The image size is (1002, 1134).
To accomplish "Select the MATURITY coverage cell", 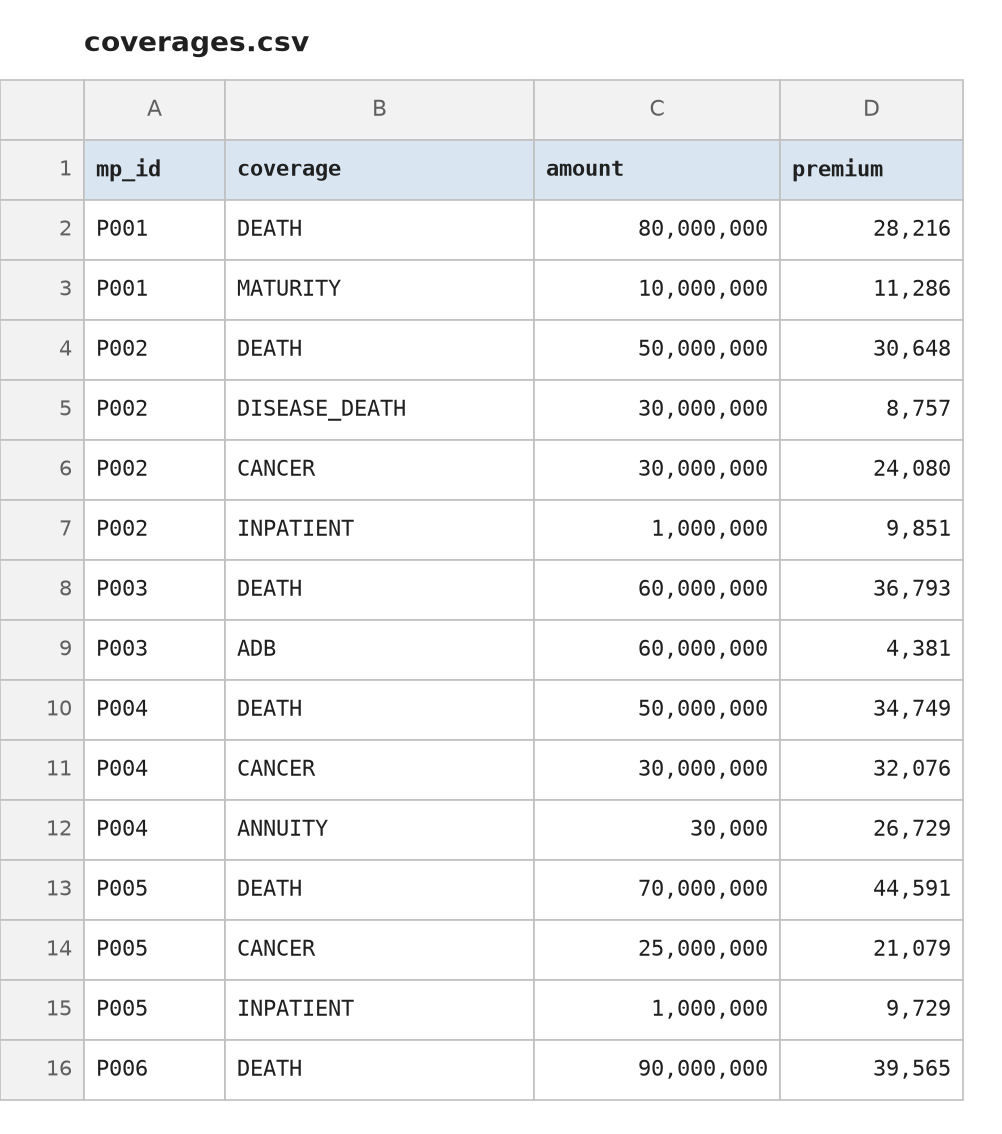I will (379, 290).
